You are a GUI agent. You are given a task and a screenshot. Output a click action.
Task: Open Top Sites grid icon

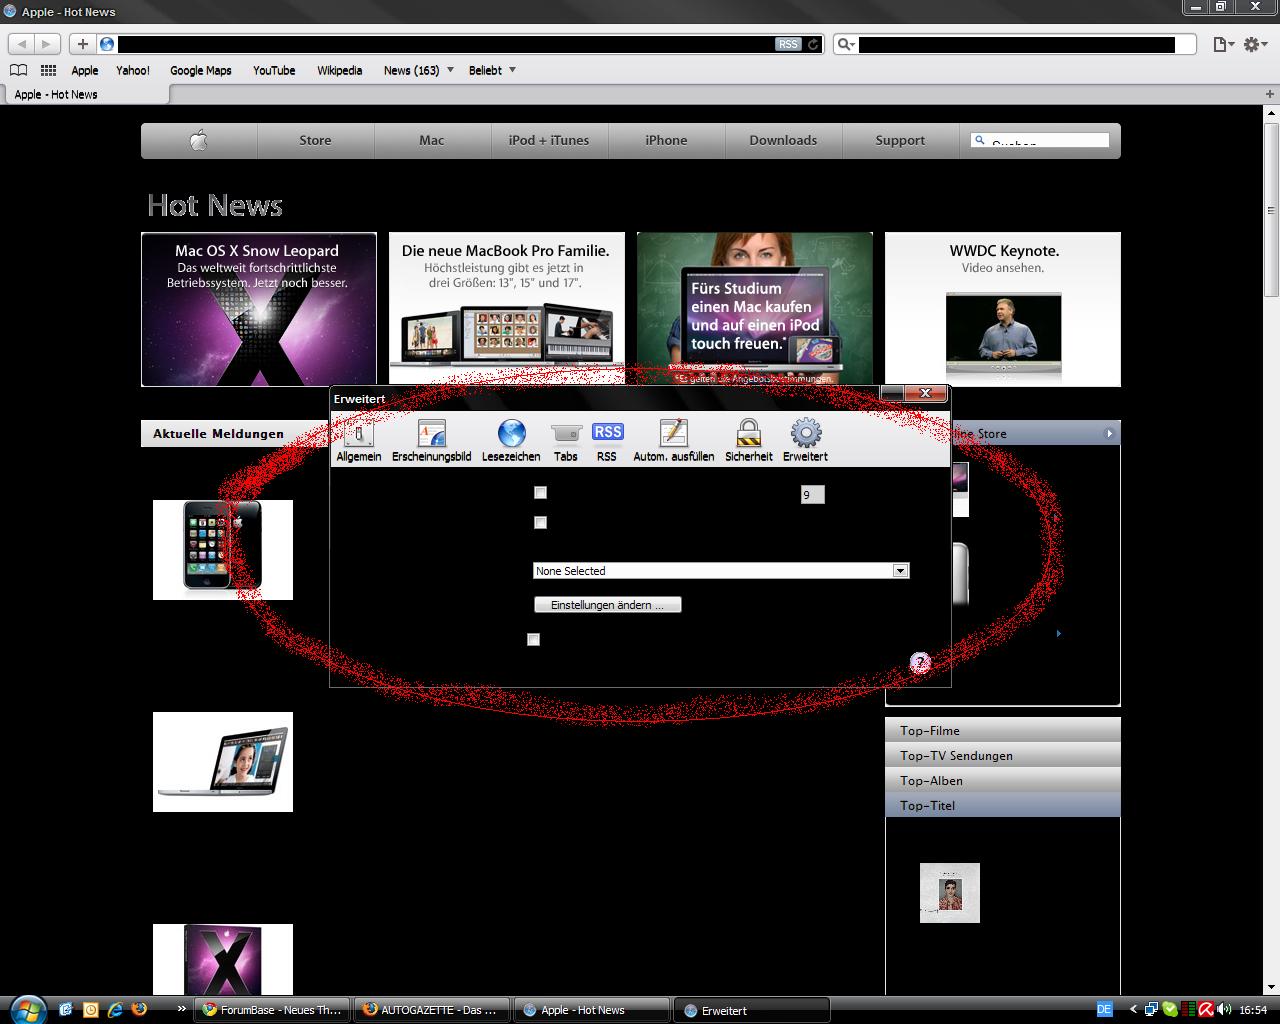(x=48, y=70)
